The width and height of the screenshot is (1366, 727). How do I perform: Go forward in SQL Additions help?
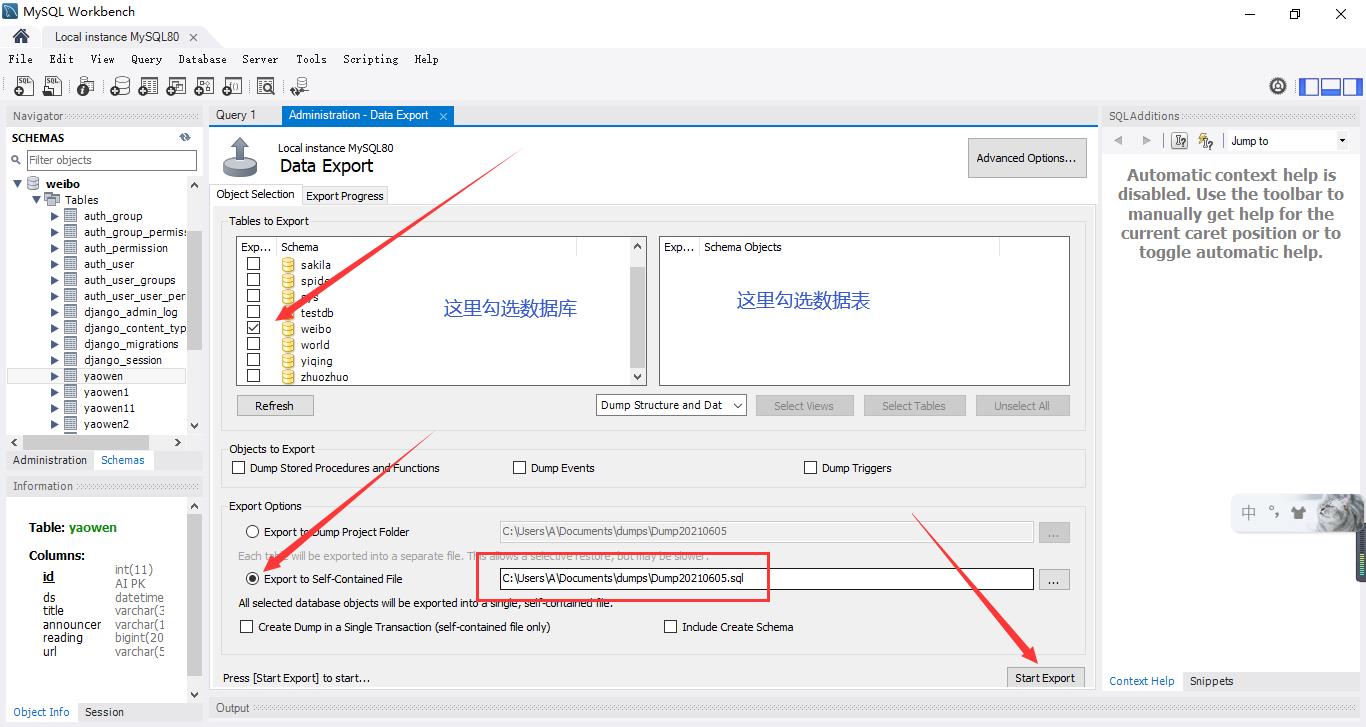1146,141
